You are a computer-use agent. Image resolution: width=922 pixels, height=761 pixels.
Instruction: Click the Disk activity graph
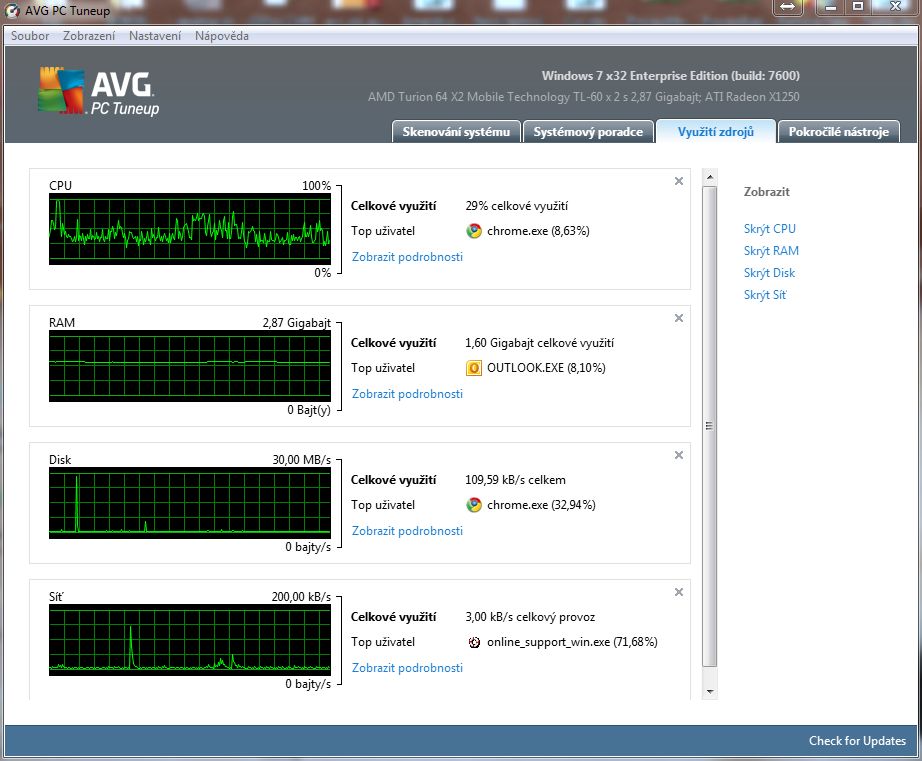tap(190, 503)
